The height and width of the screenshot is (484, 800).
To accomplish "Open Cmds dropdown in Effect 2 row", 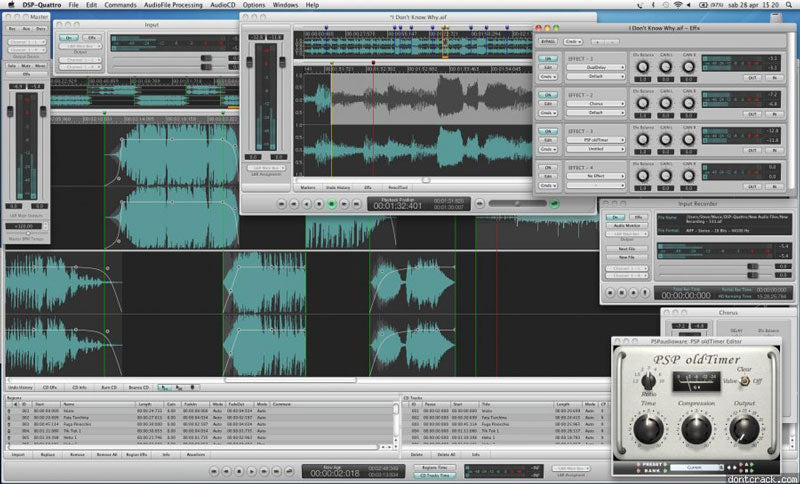I will pos(548,113).
